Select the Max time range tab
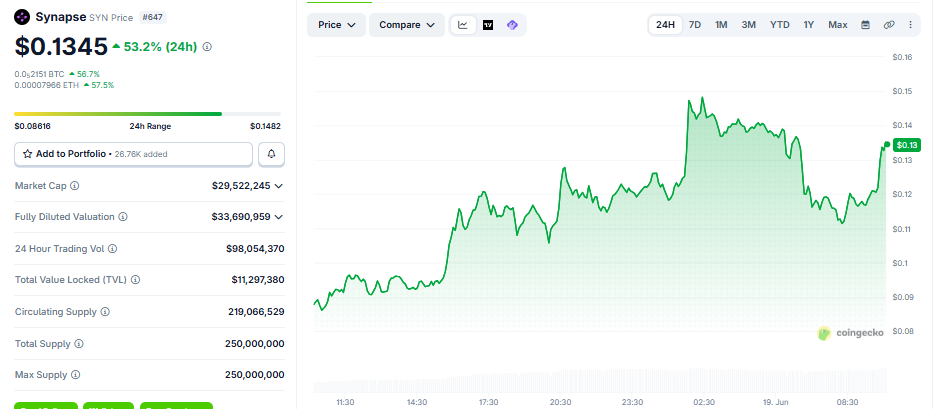The width and height of the screenshot is (934, 409). [x=838, y=25]
